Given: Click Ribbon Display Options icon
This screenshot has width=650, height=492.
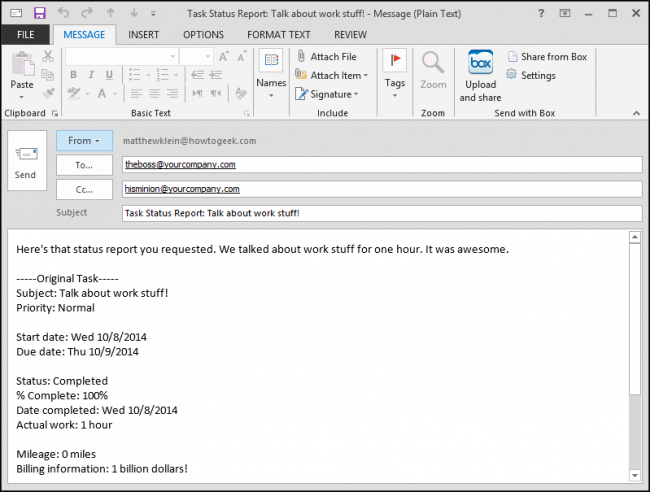Looking at the screenshot, I should tap(565, 13).
